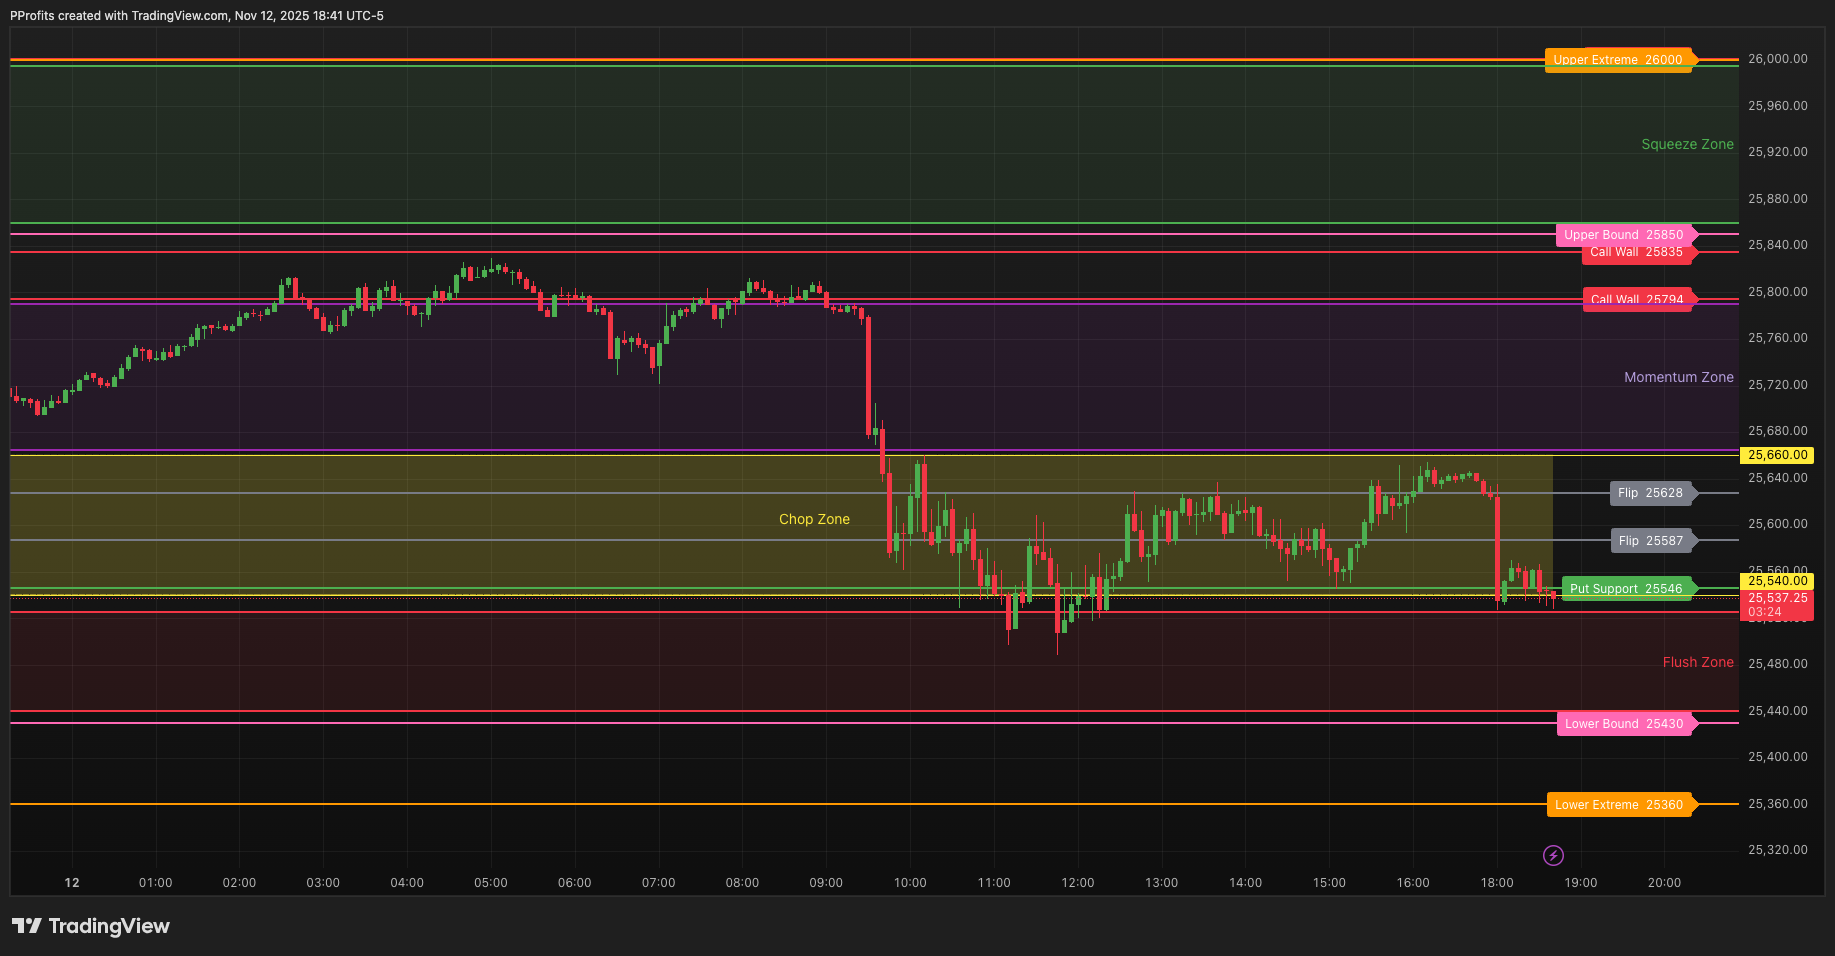Viewport: 1835px width, 956px height.
Task: Select the Upper Extreme 26000 price label
Action: click(1618, 60)
